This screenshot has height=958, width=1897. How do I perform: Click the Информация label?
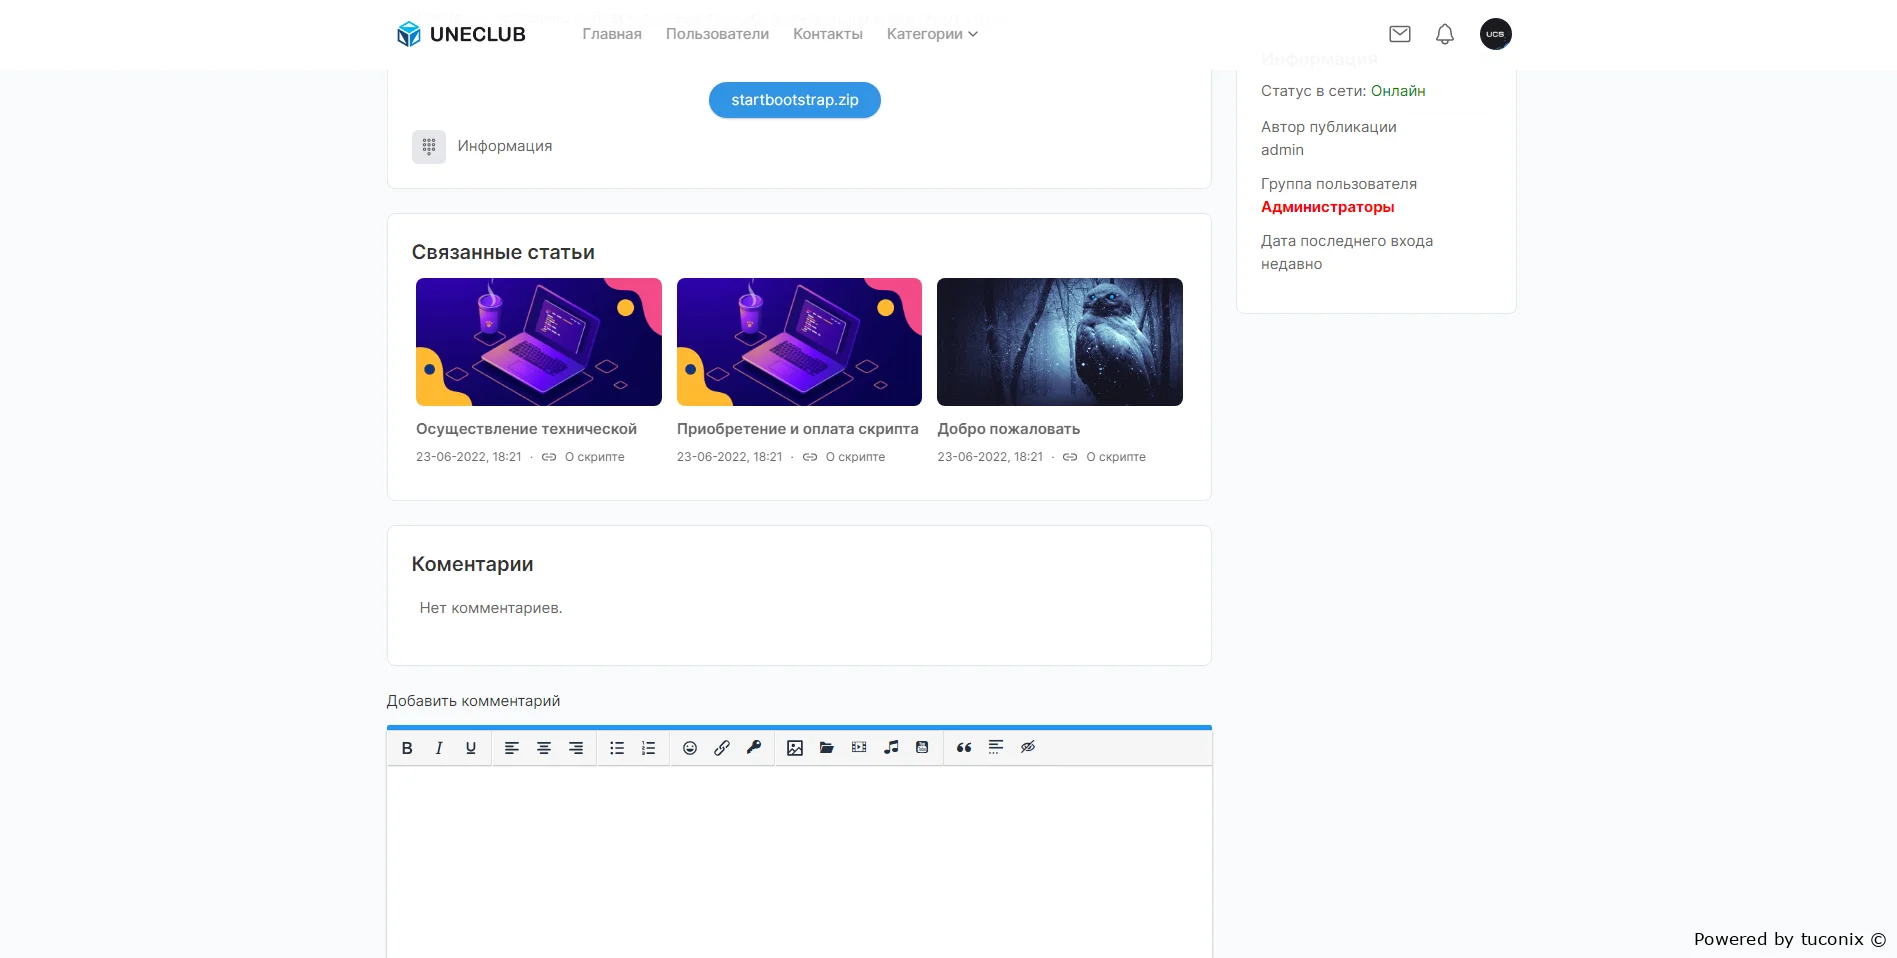pos(505,146)
